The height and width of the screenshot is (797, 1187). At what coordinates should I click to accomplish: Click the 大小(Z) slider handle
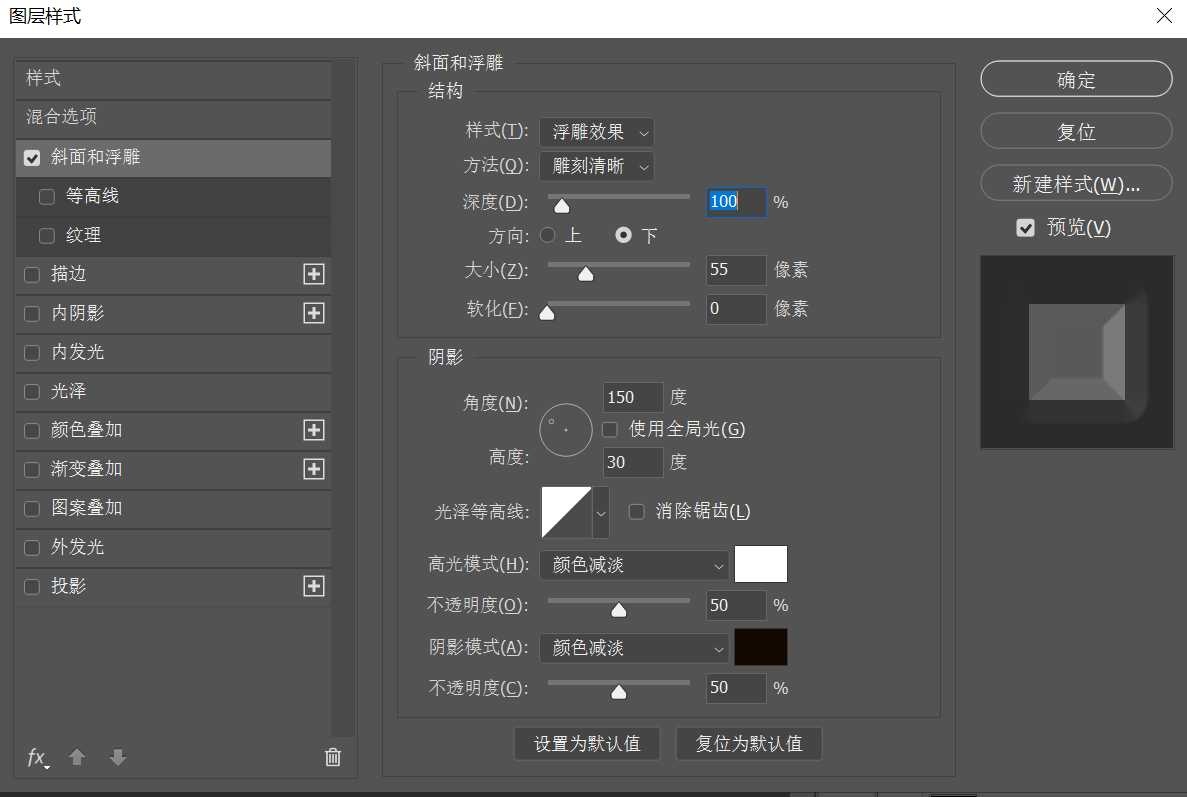click(x=586, y=274)
